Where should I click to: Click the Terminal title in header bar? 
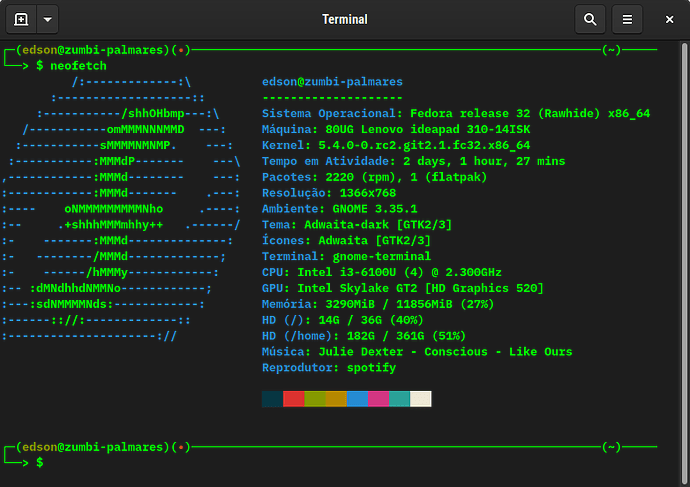click(345, 19)
